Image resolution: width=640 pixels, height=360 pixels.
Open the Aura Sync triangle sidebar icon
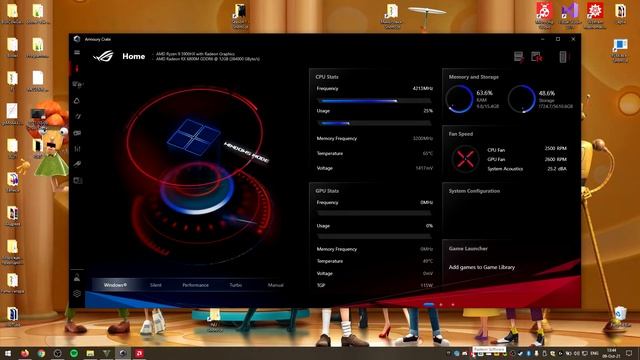coord(77,100)
